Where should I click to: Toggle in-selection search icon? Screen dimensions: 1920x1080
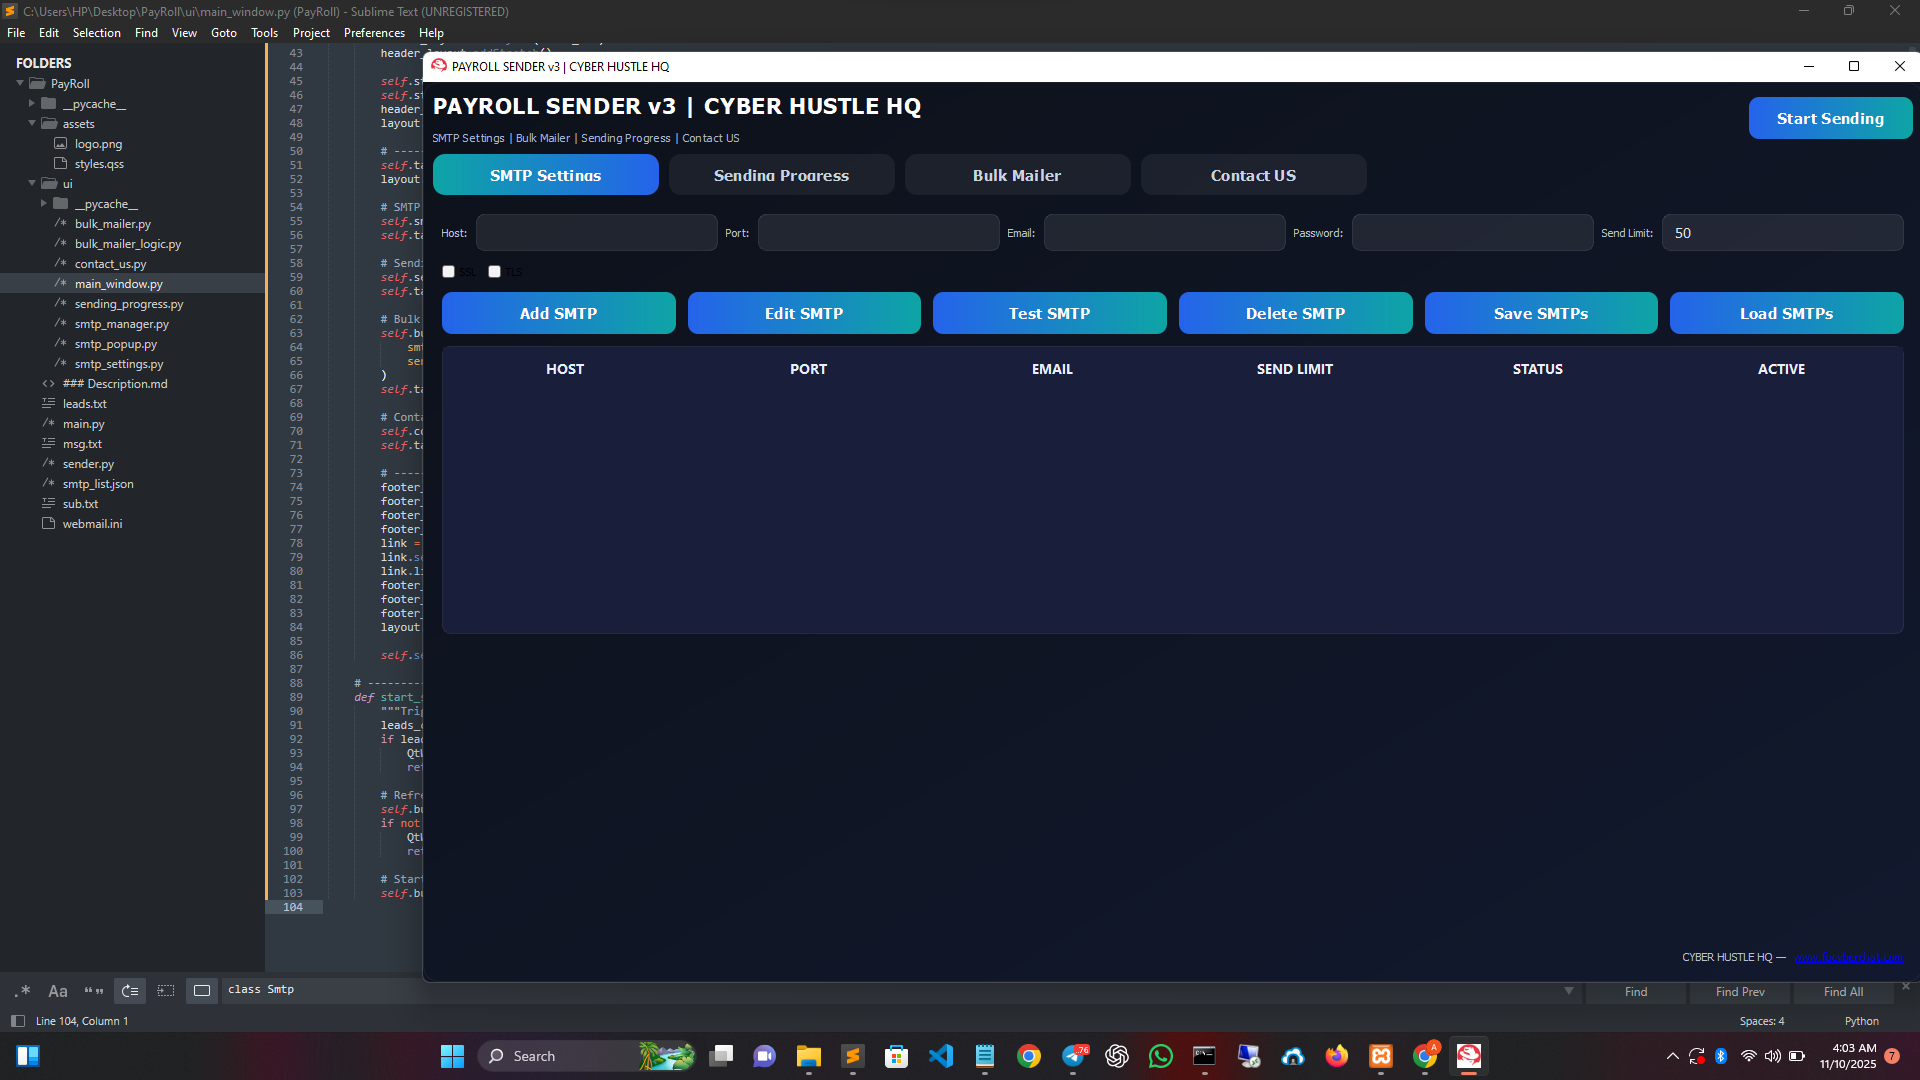[166, 991]
